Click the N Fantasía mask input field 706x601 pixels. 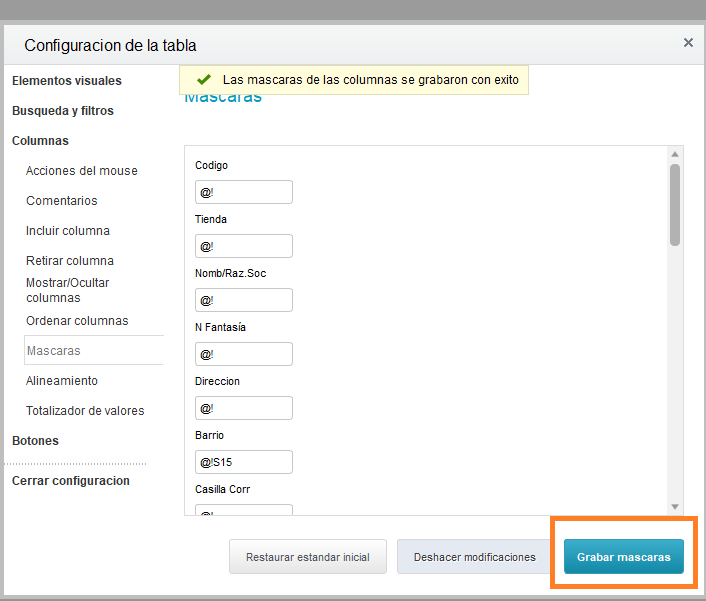[244, 354]
